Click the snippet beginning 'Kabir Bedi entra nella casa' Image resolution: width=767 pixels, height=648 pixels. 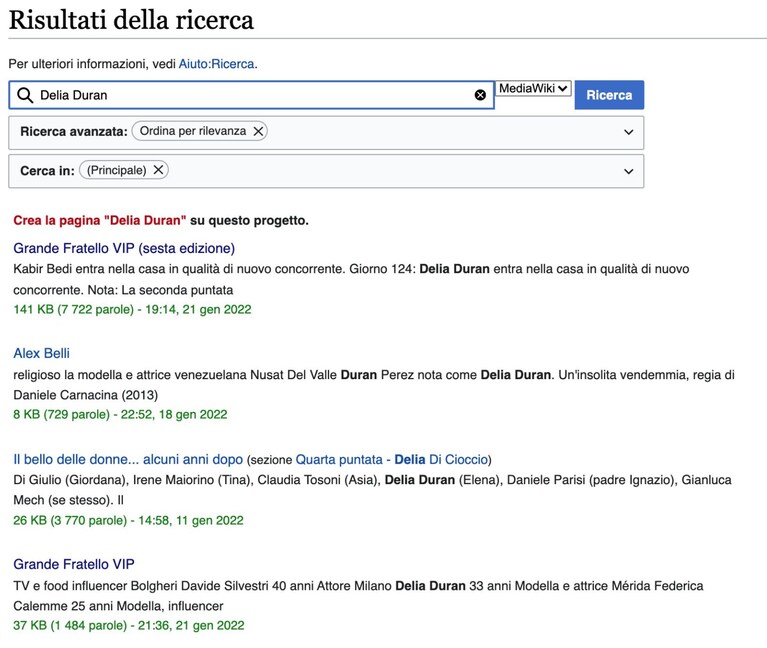351,279
